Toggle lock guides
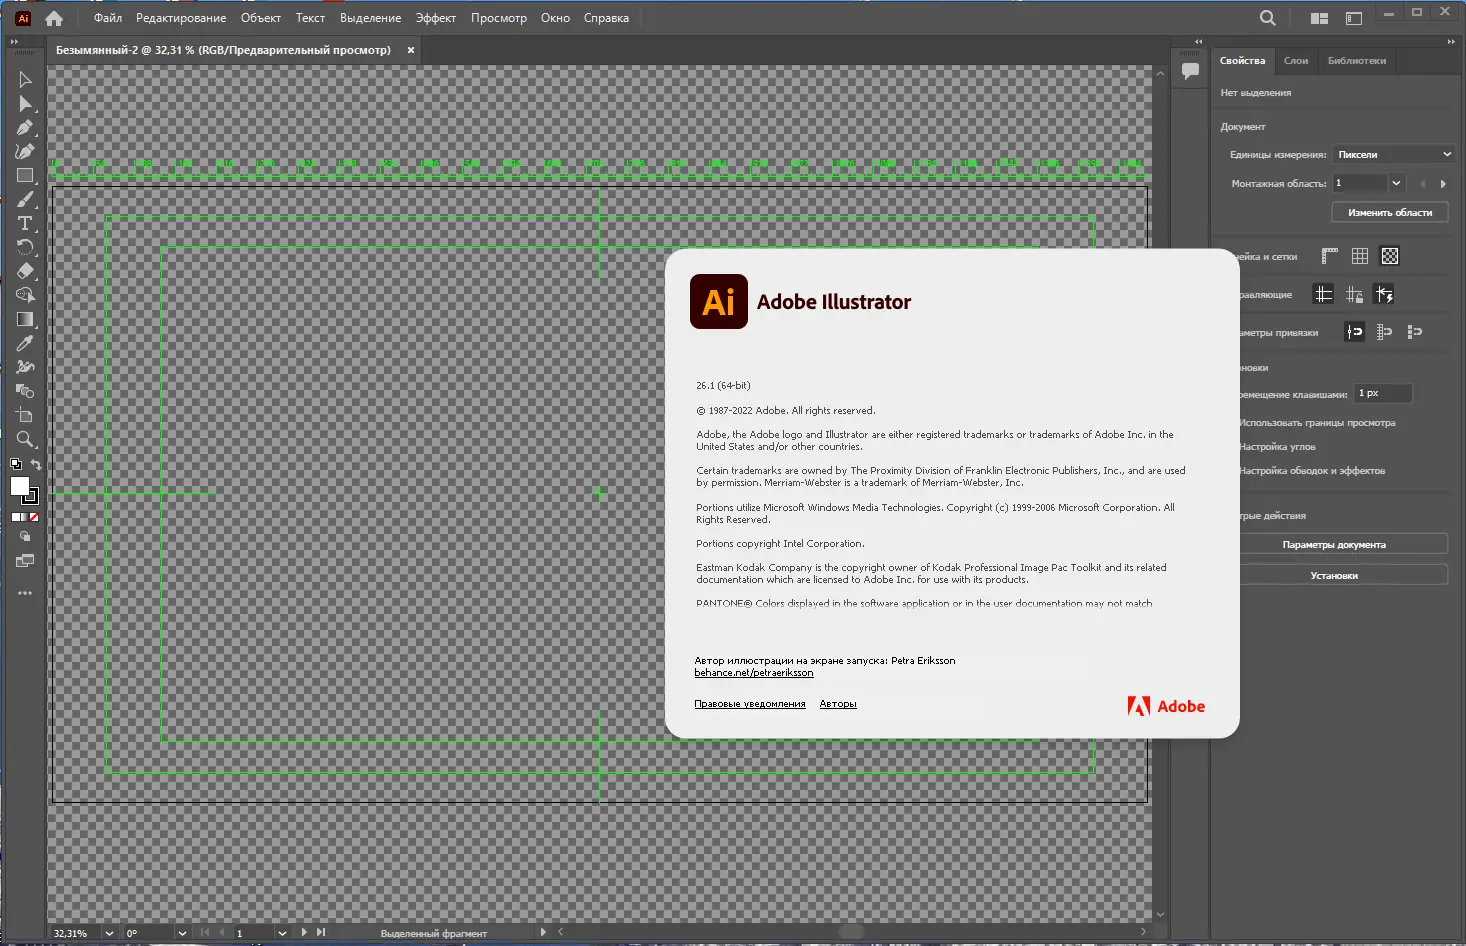This screenshot has height=946, width=1466. pos(1354,294)
